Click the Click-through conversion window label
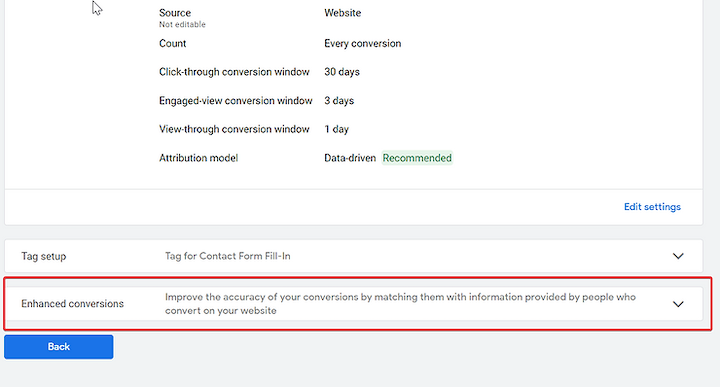 coord(234,72)
